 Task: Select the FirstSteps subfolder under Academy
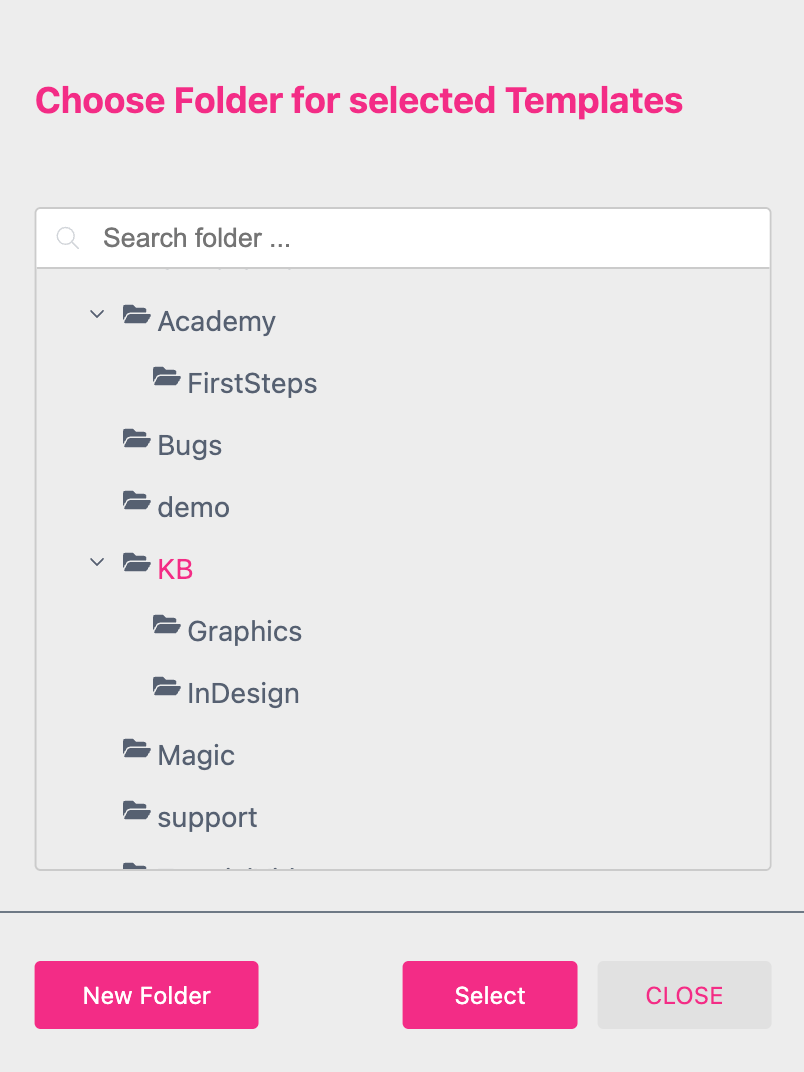click(251, 382)
